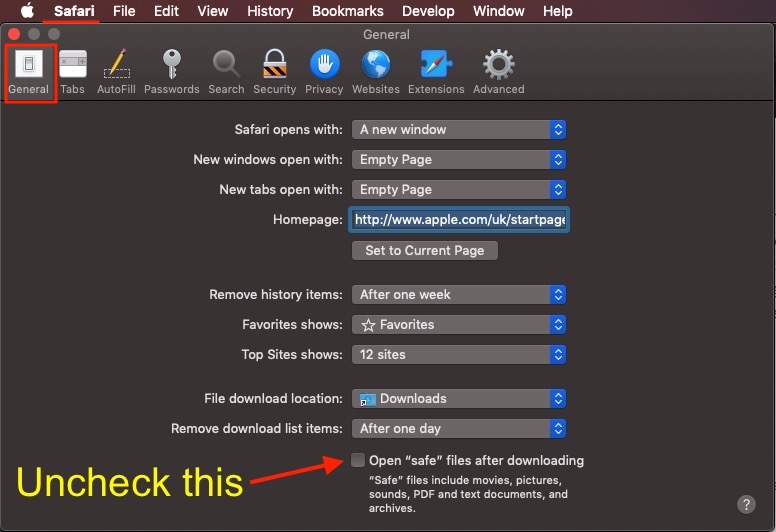Expand the New tabs open with dropdown
Image resolution: width=776 pixels, height=532 pixels.
pyautogui.click(x=459, y=190)
